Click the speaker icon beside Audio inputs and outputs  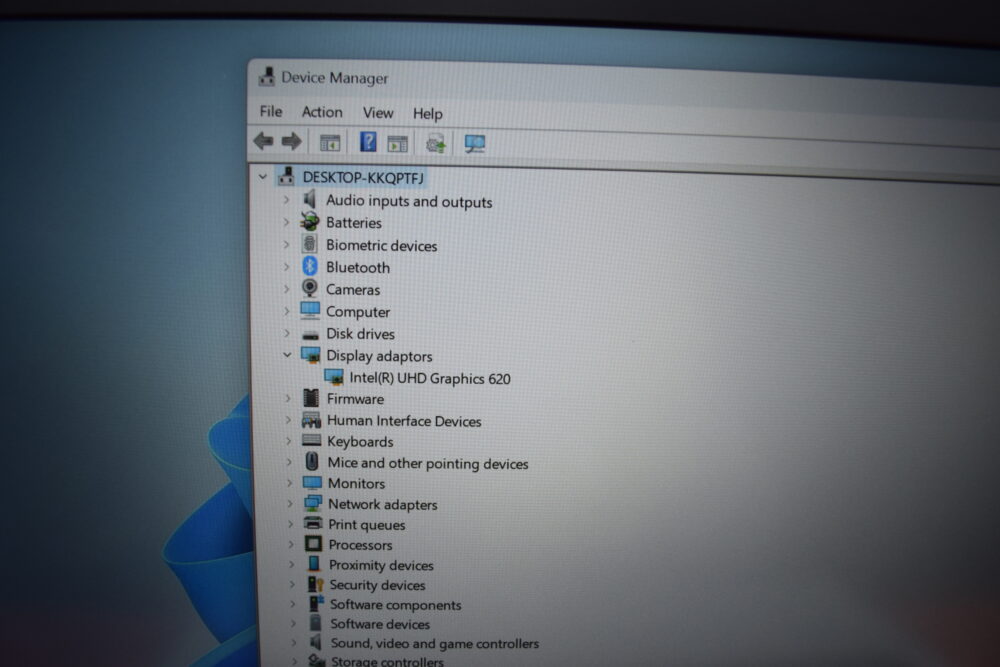[x=310, y=200]
